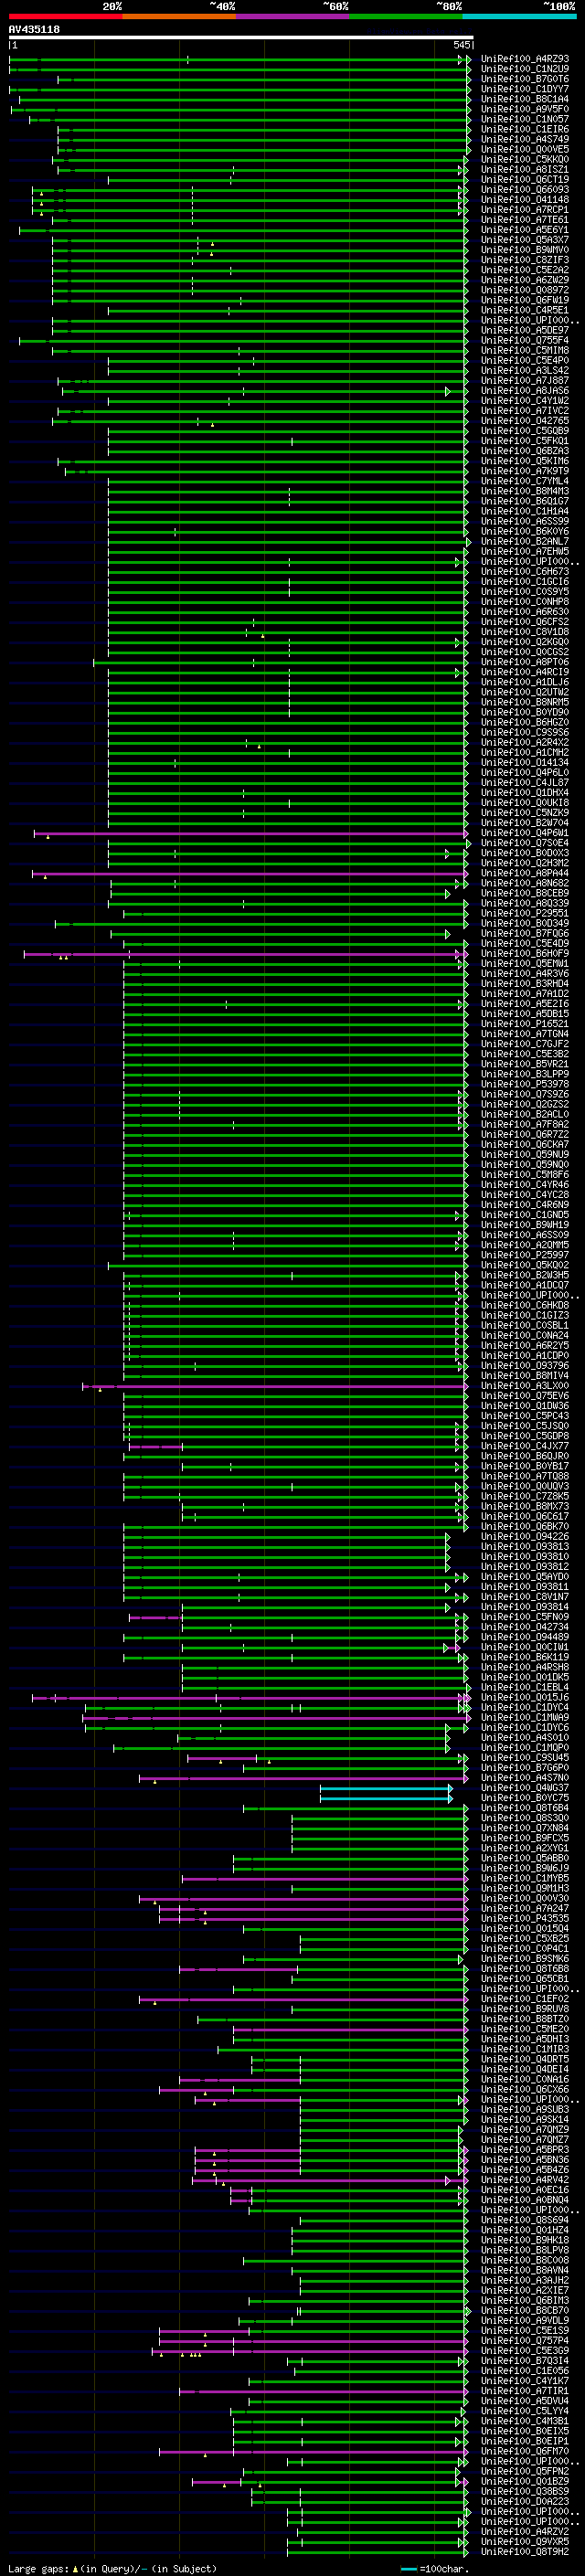The height and width of the screenshot is (2576, 585).
Task: Click the purple alignment bar for A8PA44
Action: (x=249, y=873)
